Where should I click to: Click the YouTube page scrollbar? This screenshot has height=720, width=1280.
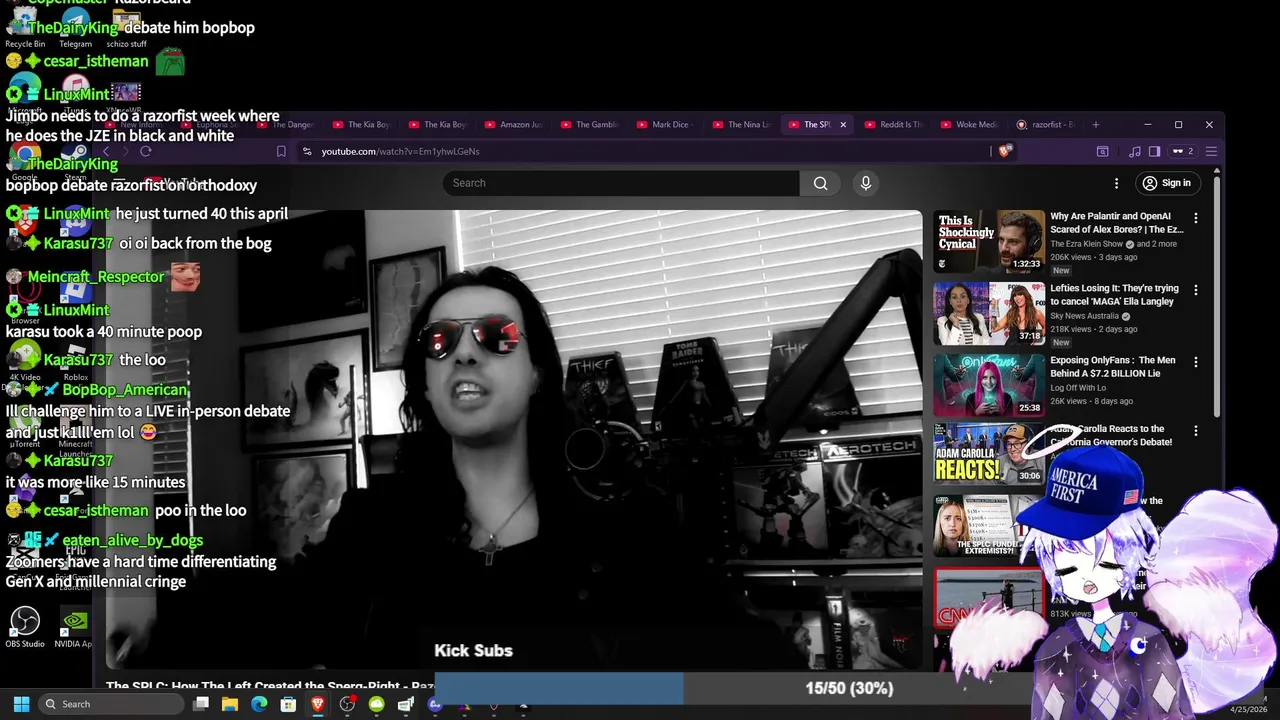[1217, 295]
